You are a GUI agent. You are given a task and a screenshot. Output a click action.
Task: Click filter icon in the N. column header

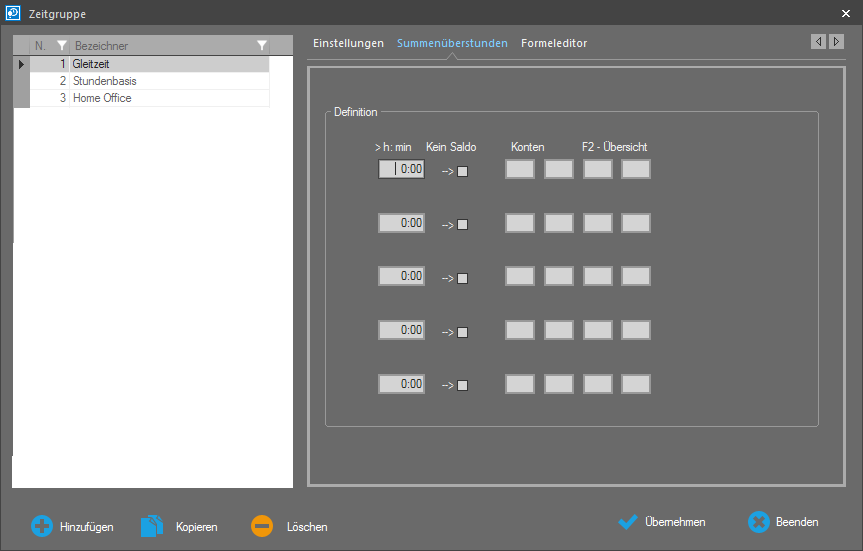61,46
